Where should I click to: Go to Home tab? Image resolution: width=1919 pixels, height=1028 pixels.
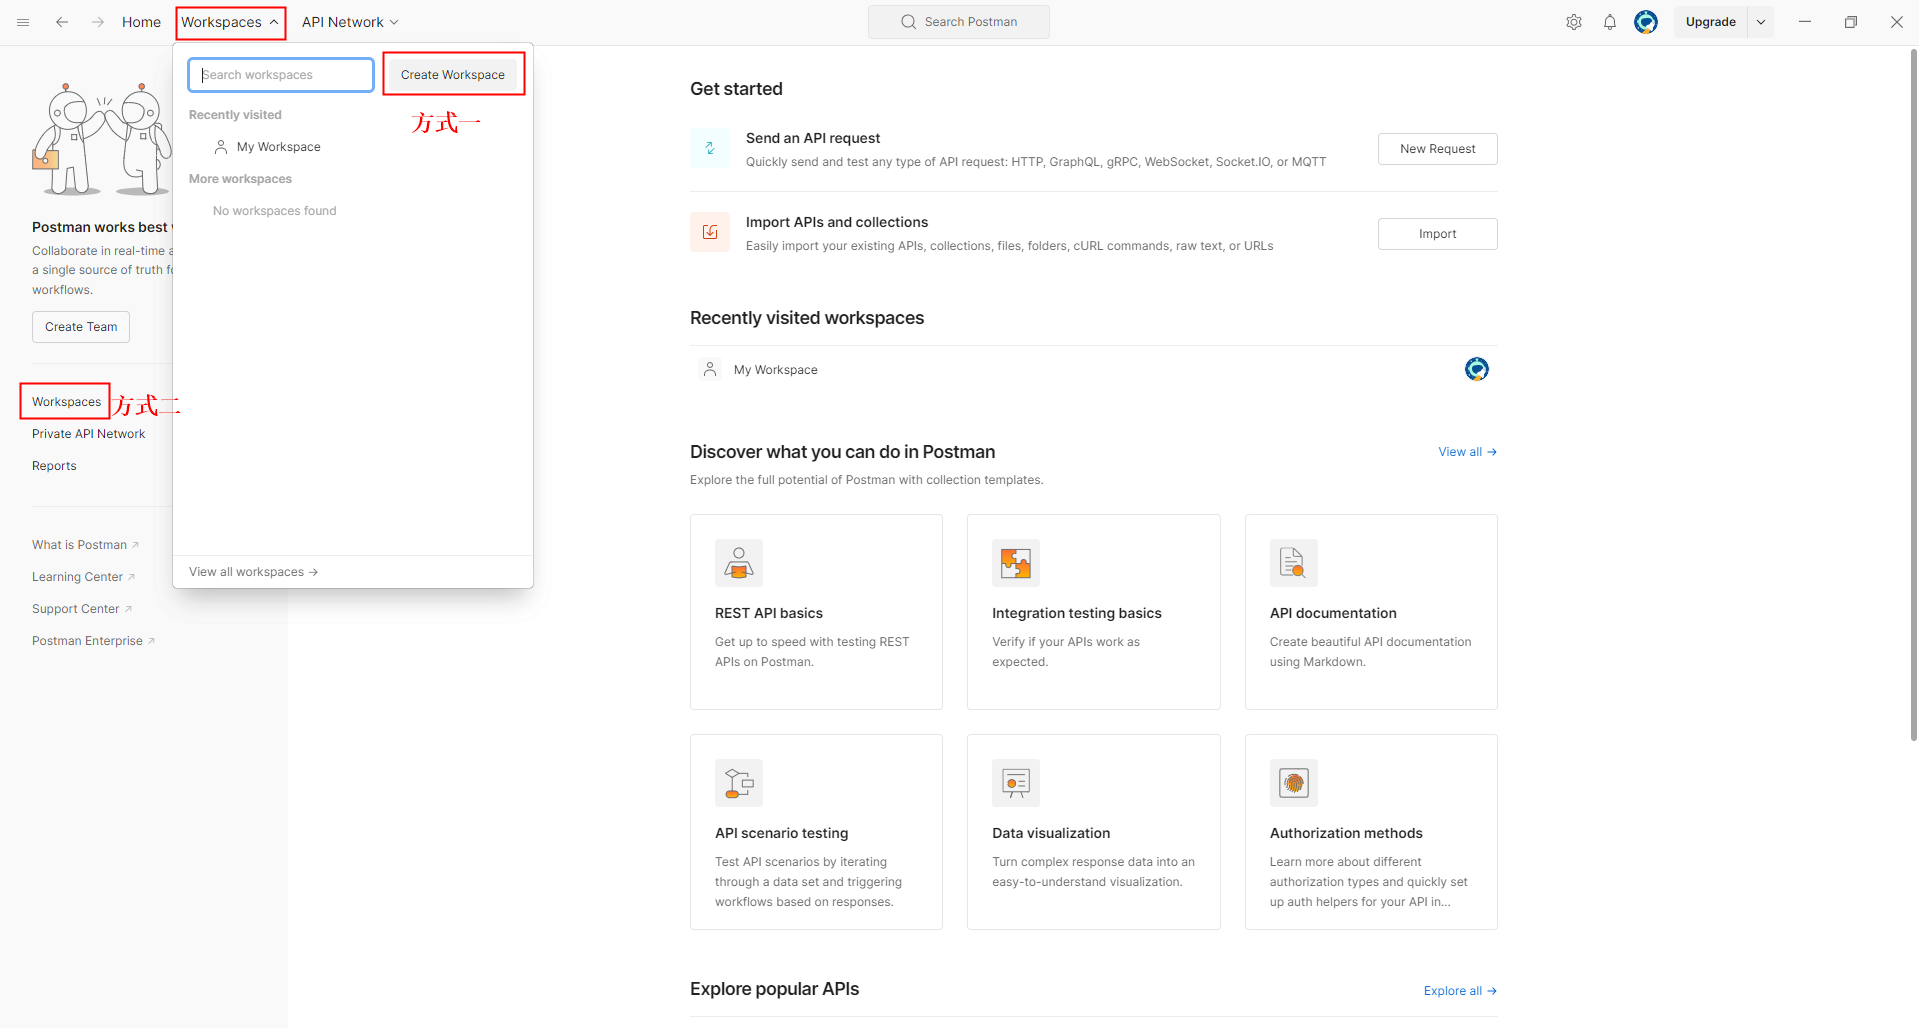(x=141, y=22)
